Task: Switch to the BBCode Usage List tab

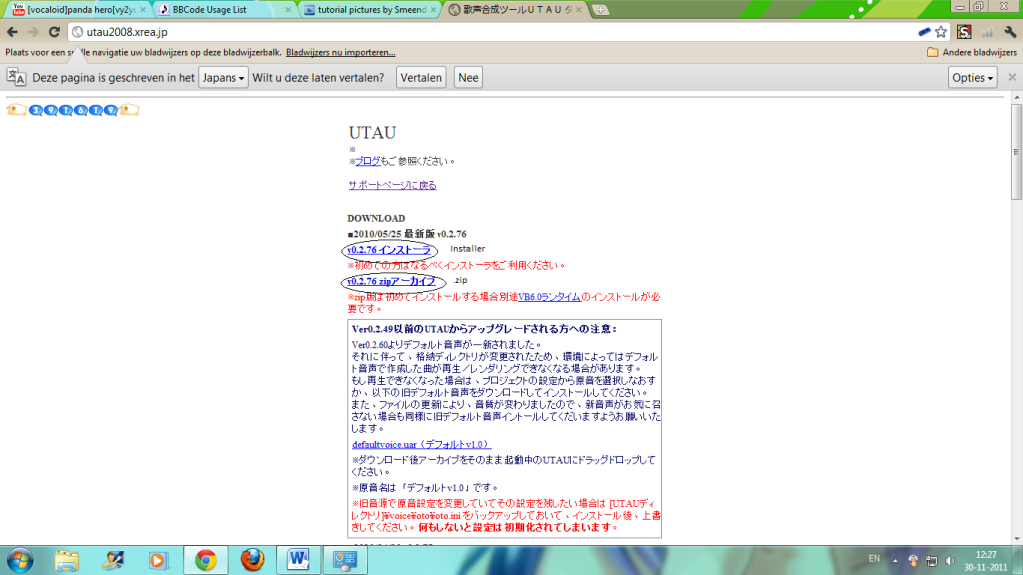Action: point(222,10)
